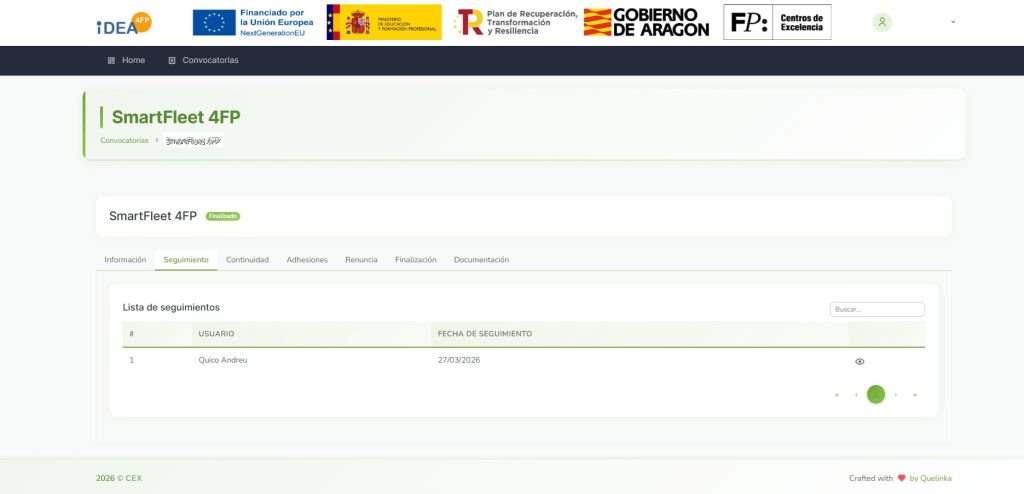Go to the next page of seguimientos

(x=896, y=395)
